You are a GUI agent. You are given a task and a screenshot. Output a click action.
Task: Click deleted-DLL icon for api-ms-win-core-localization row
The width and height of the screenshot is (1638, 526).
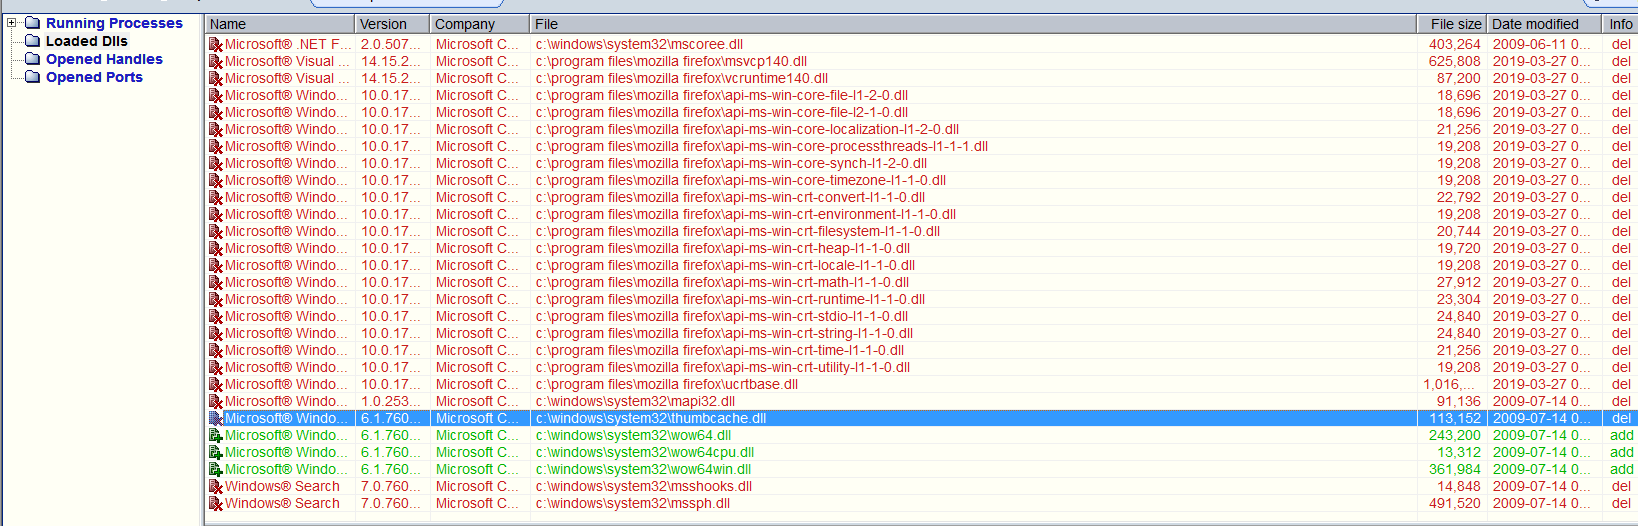[x=215, y=129]
